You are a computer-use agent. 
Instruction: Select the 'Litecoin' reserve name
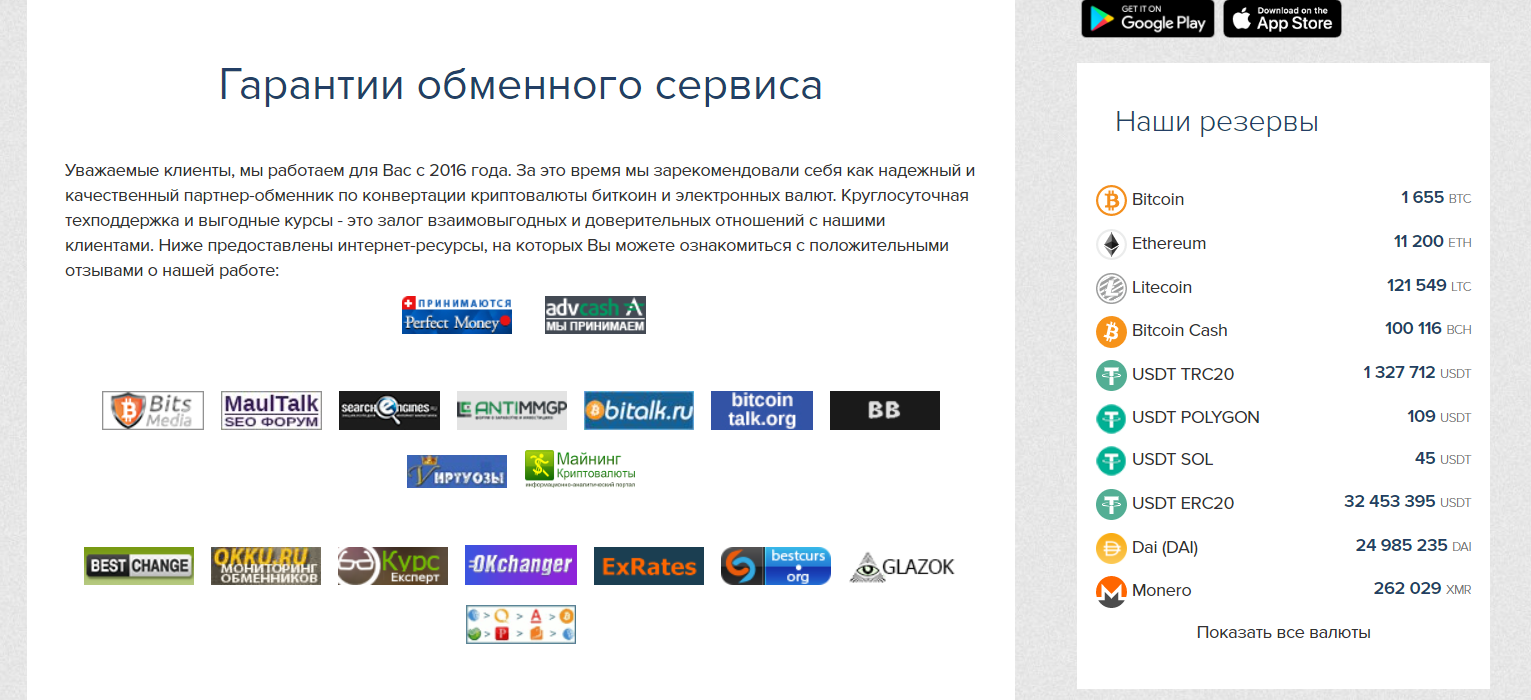pos(1162,288)
